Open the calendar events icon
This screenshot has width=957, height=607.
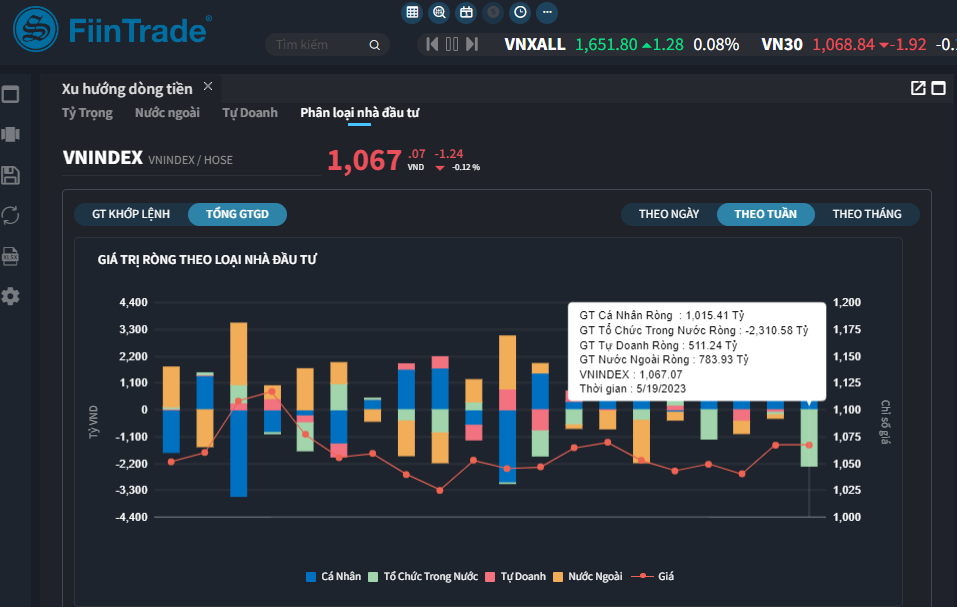[x=466, y=13]
